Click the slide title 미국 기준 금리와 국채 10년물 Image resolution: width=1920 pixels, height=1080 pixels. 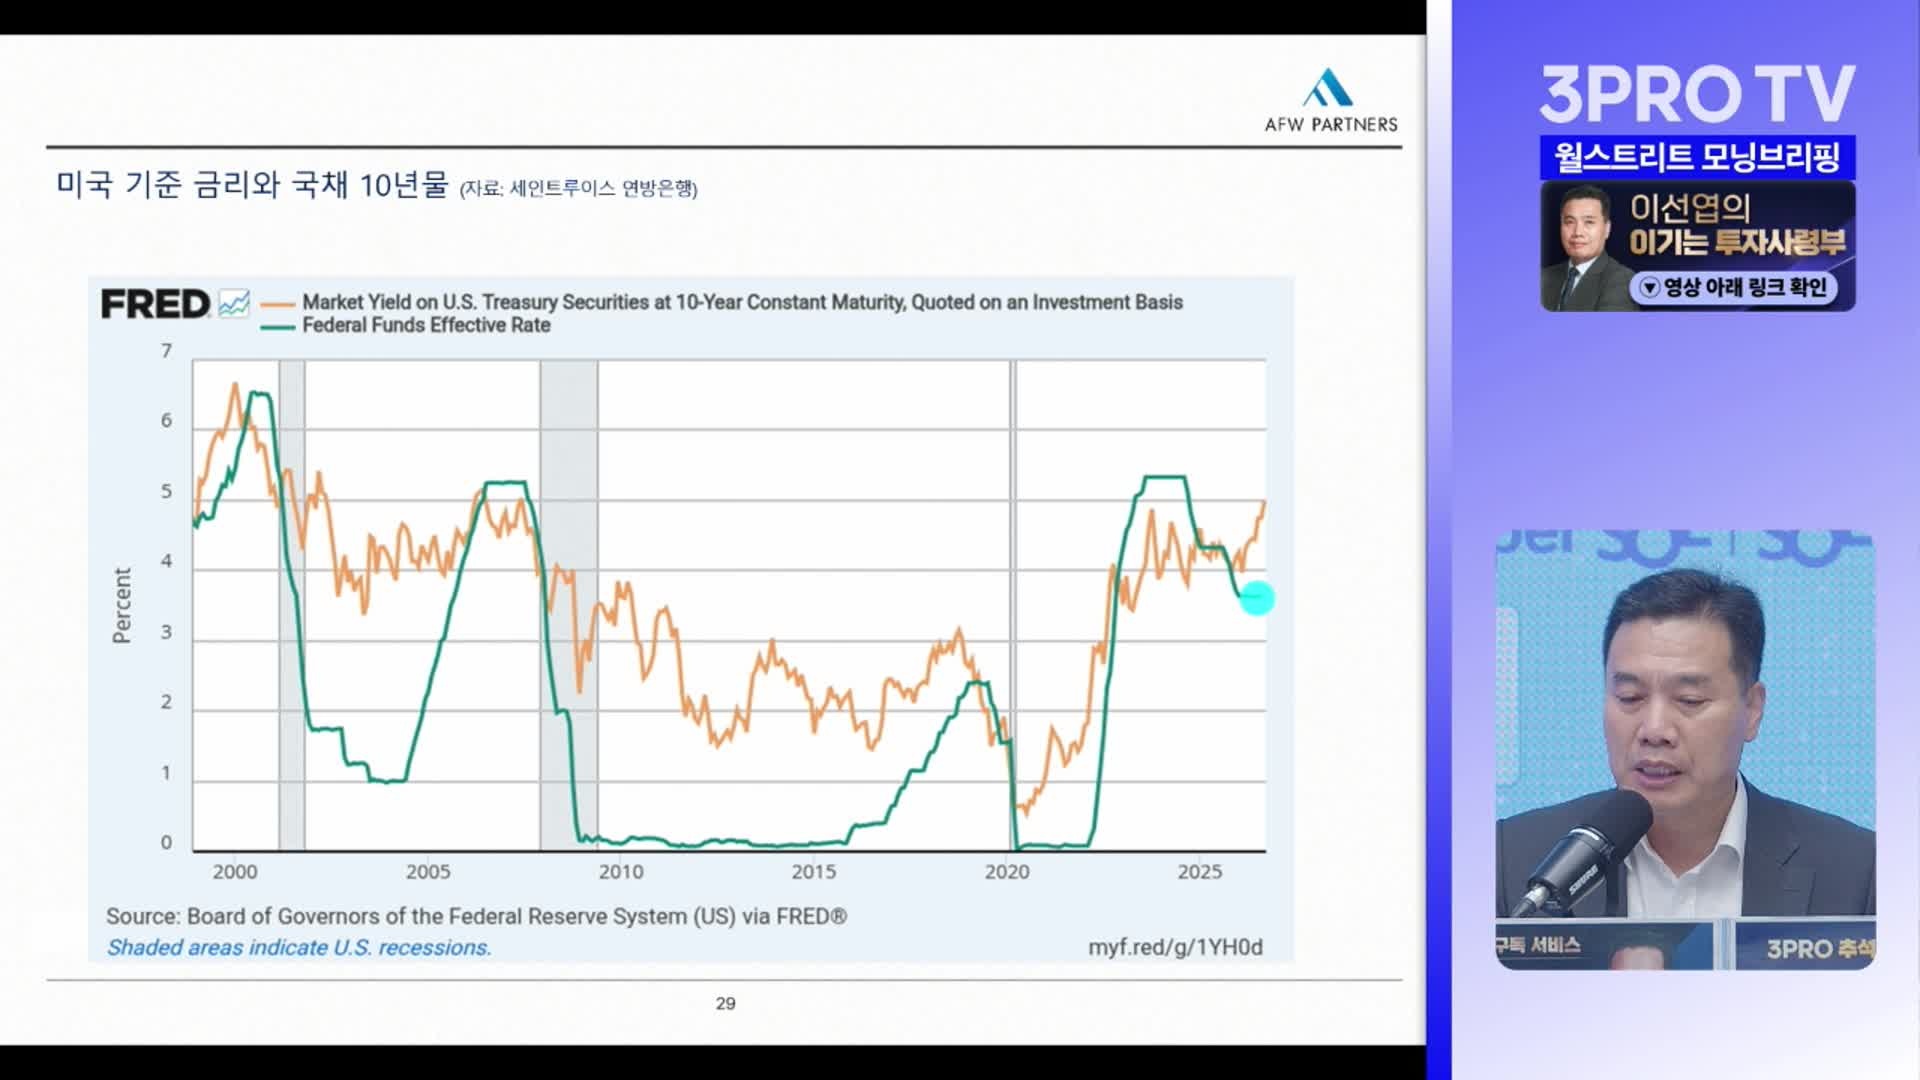click(x=252, y=185)
